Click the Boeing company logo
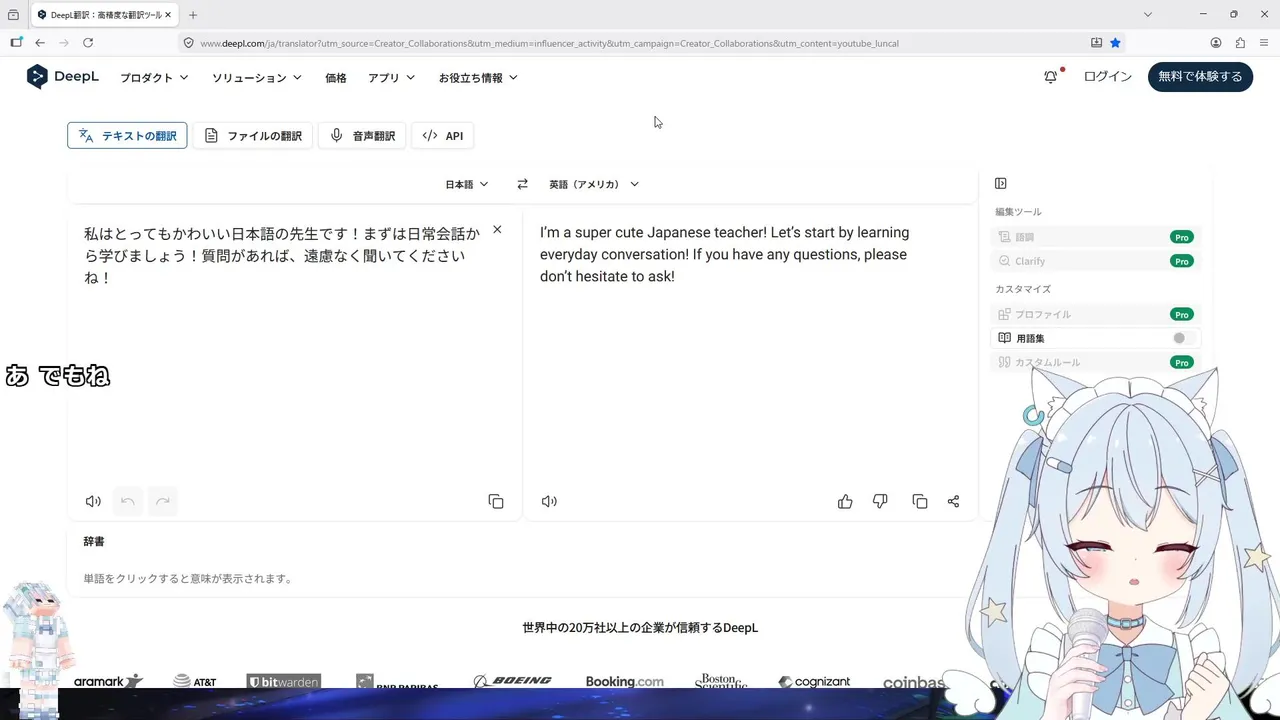This screenshot has width=1280, height=720. pos(512,681)
